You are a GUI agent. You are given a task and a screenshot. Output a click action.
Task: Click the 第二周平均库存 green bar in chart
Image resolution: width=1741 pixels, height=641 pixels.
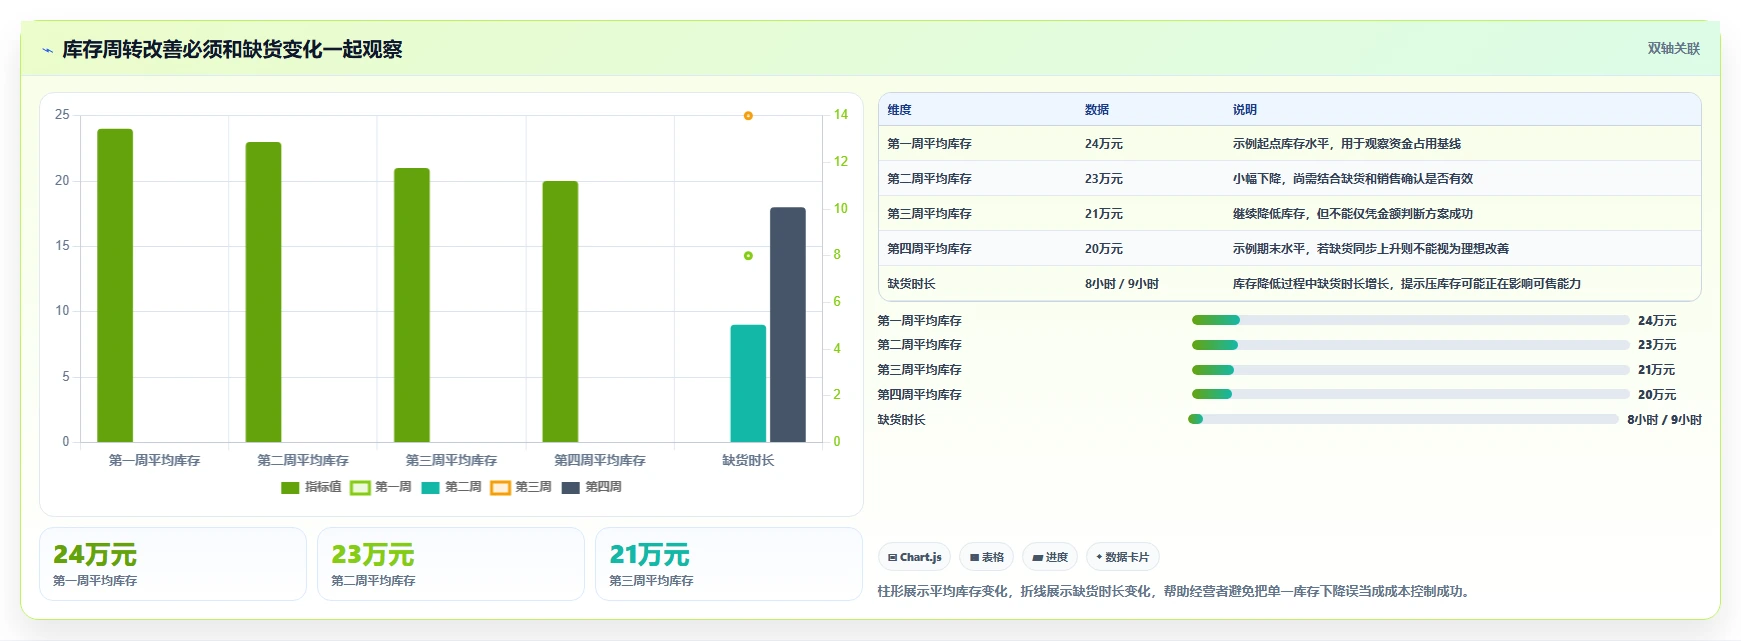point(263,292)
